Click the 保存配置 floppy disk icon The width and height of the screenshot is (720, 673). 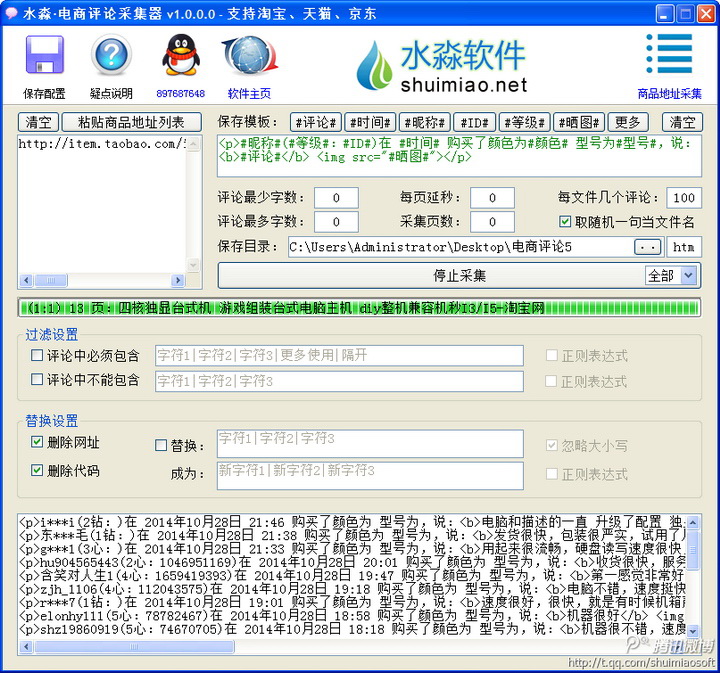point(44,55)
